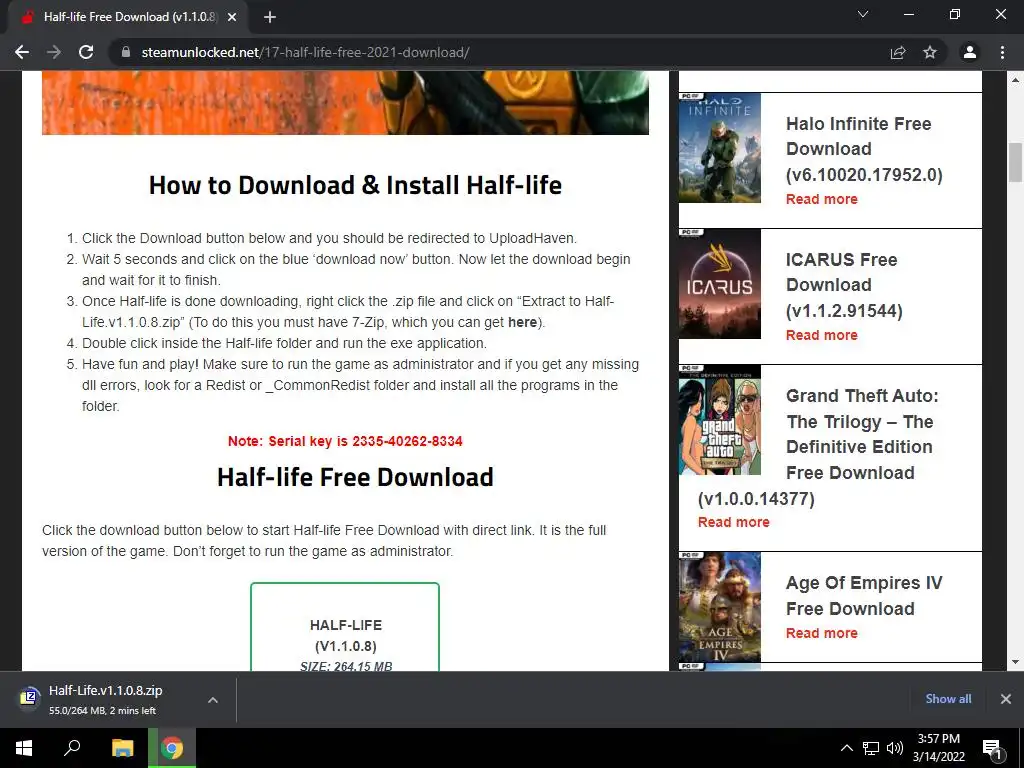
Task: Share this page using the share icon
Action: point(898,52)
